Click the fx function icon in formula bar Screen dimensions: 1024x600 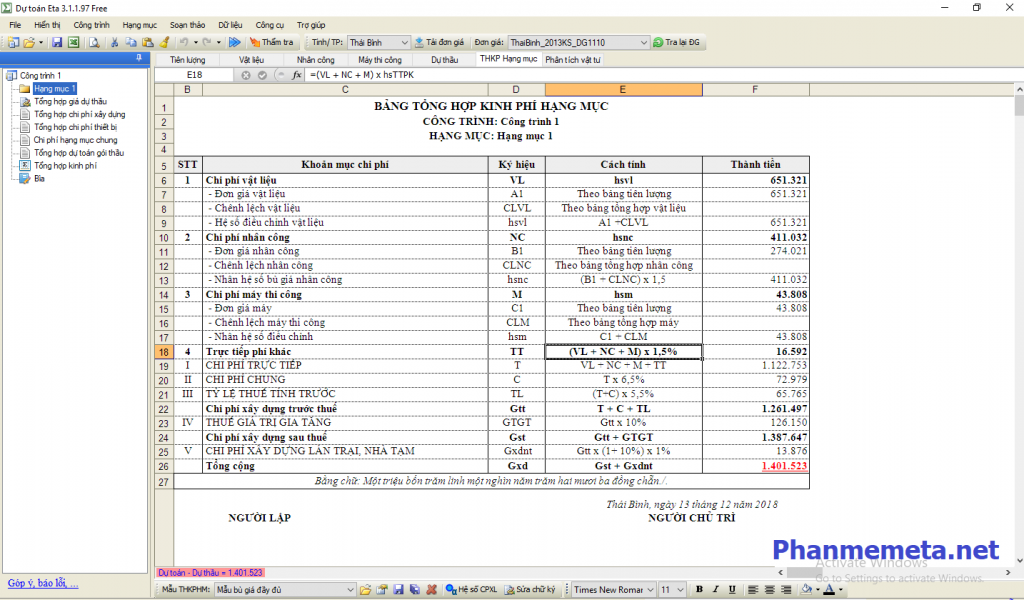[x=296, y=75]
